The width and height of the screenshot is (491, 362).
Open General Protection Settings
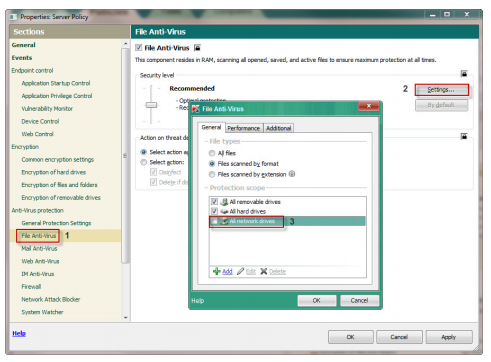[56, 223]
